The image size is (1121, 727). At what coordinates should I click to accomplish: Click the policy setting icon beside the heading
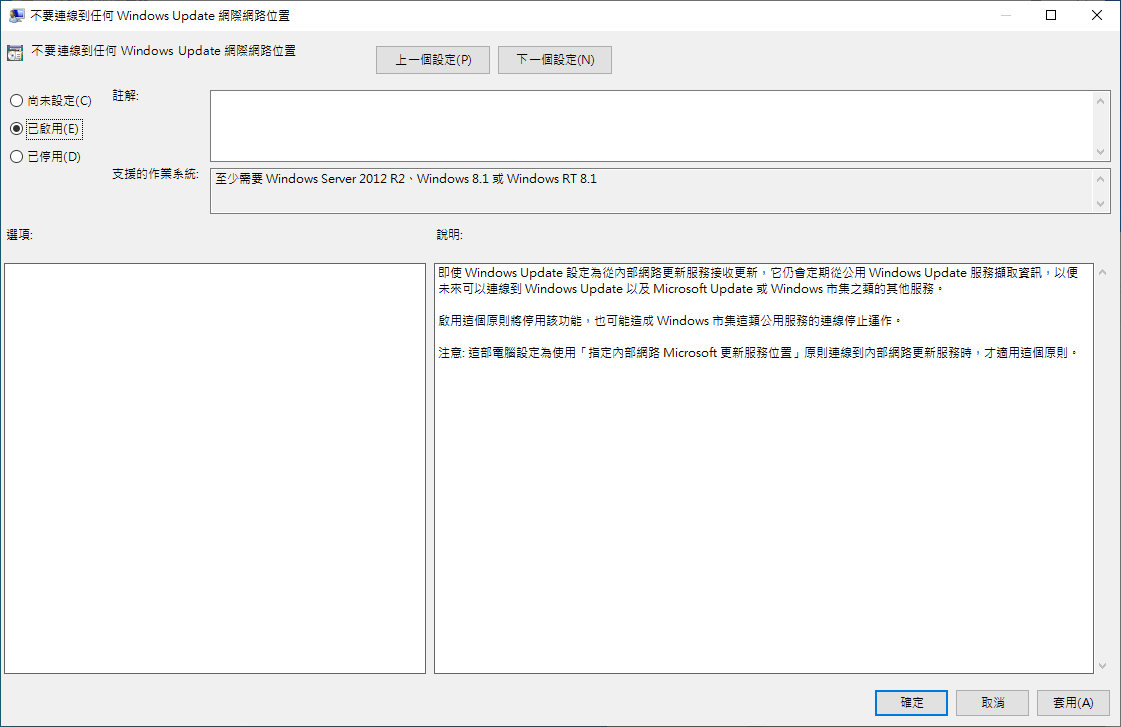click(15, 53)
